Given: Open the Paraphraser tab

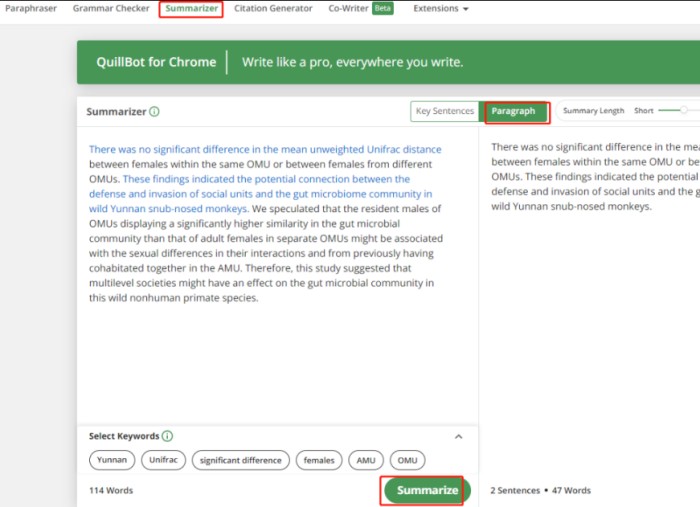Looking at the screenshot, I should [x=31, y=8].
